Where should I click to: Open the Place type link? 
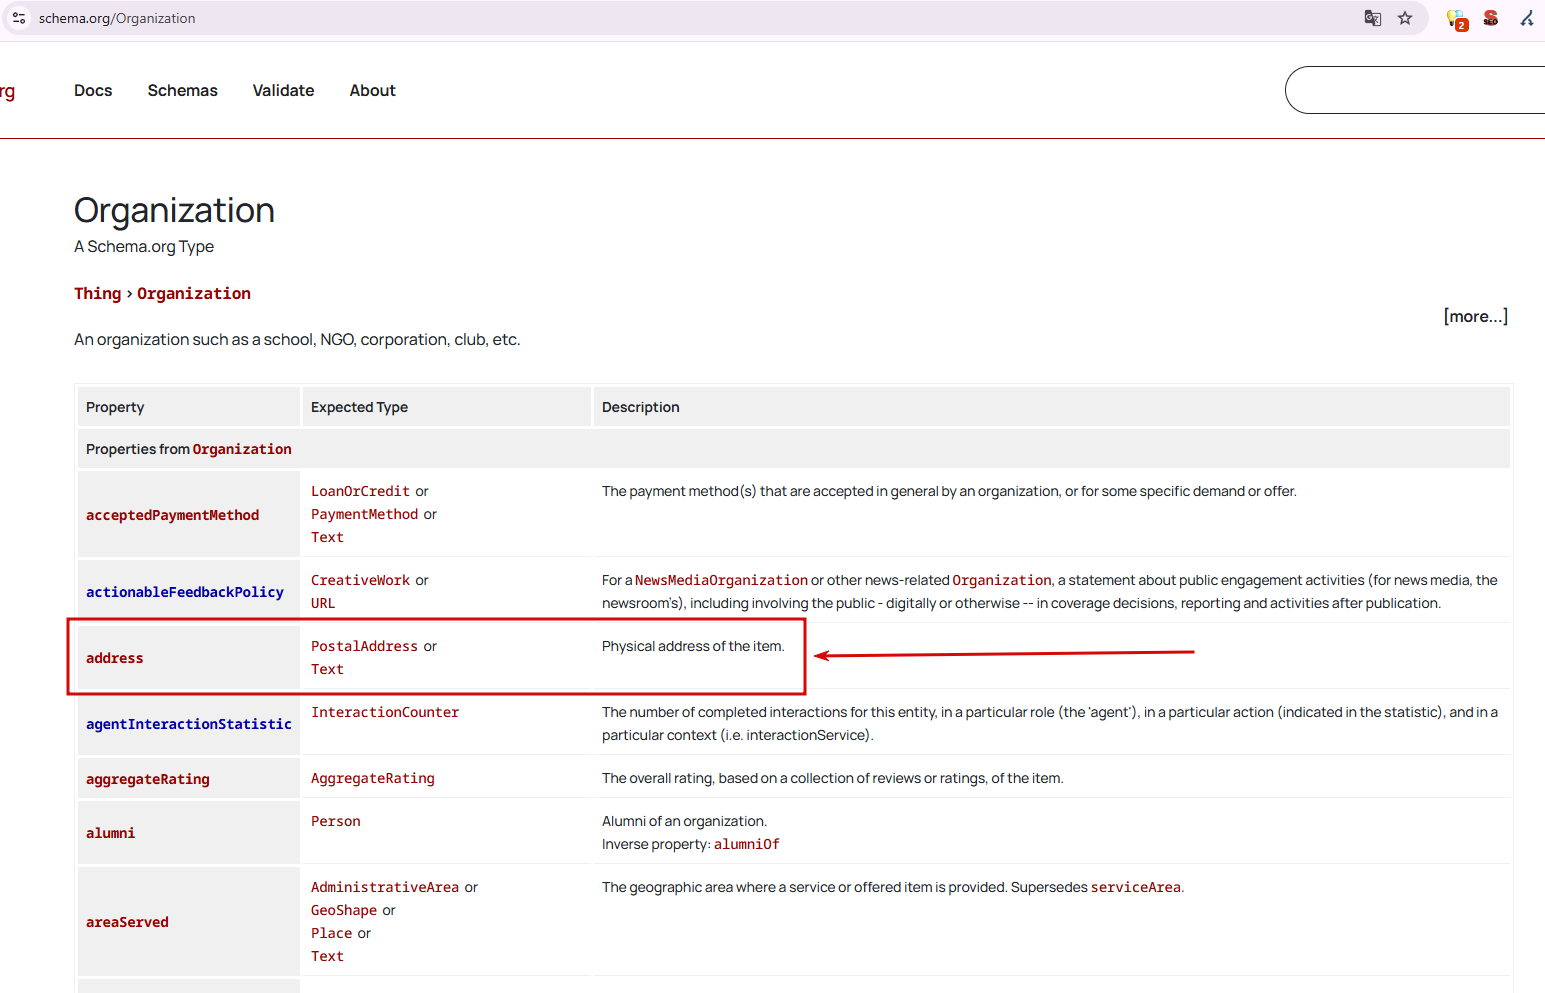331,933
